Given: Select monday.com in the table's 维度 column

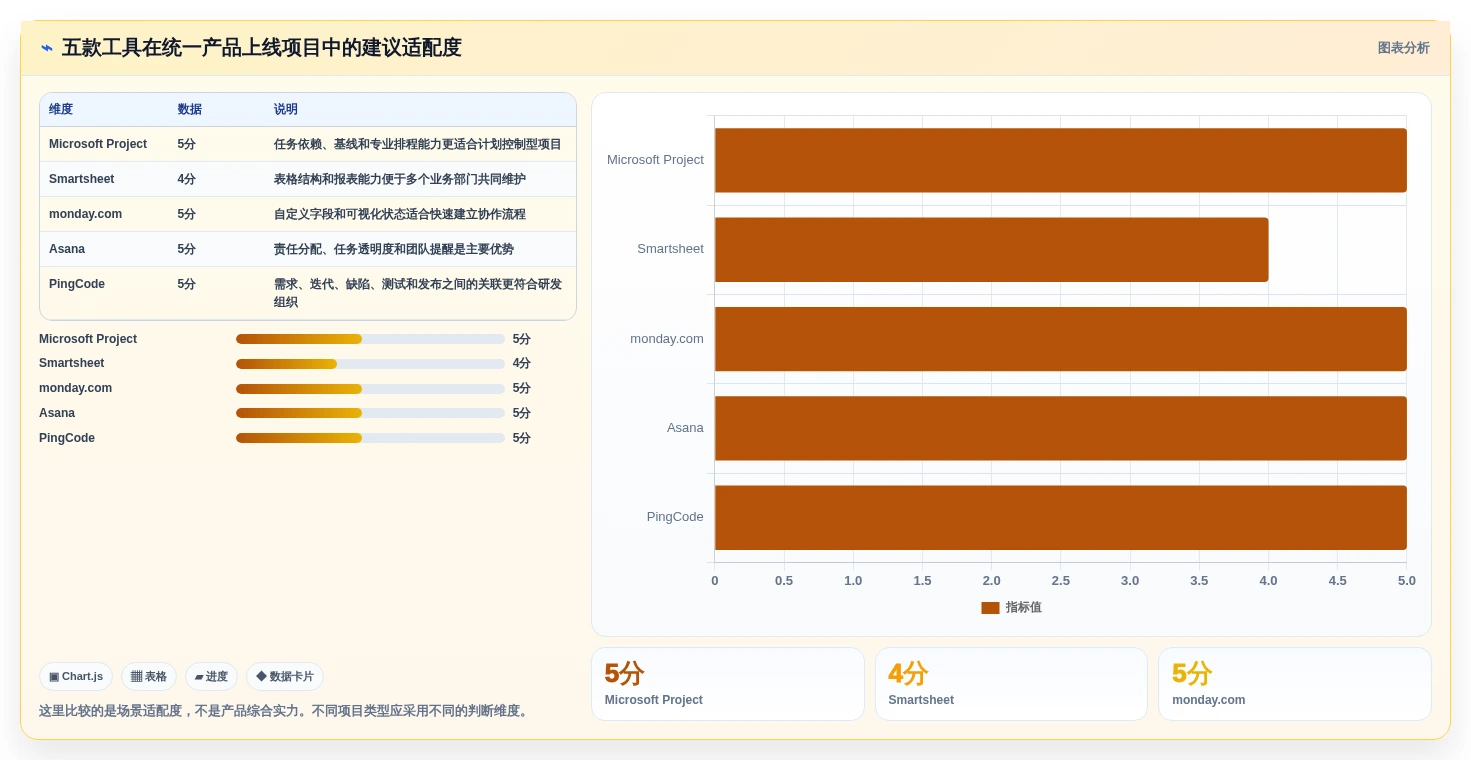Looking at the screenshot, I should point(85,214).
